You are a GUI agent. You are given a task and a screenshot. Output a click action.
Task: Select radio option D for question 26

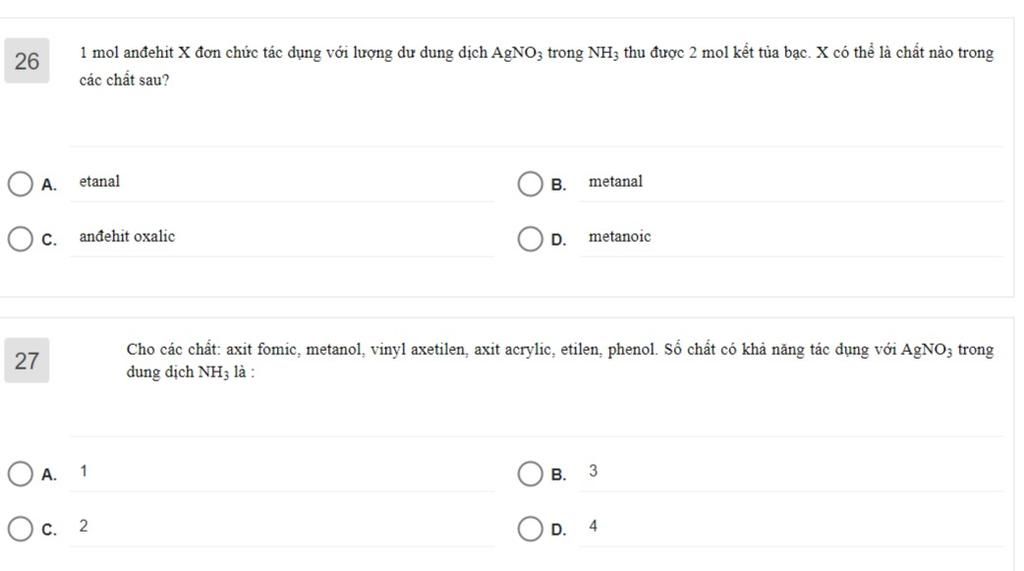[x=530, y=239]
